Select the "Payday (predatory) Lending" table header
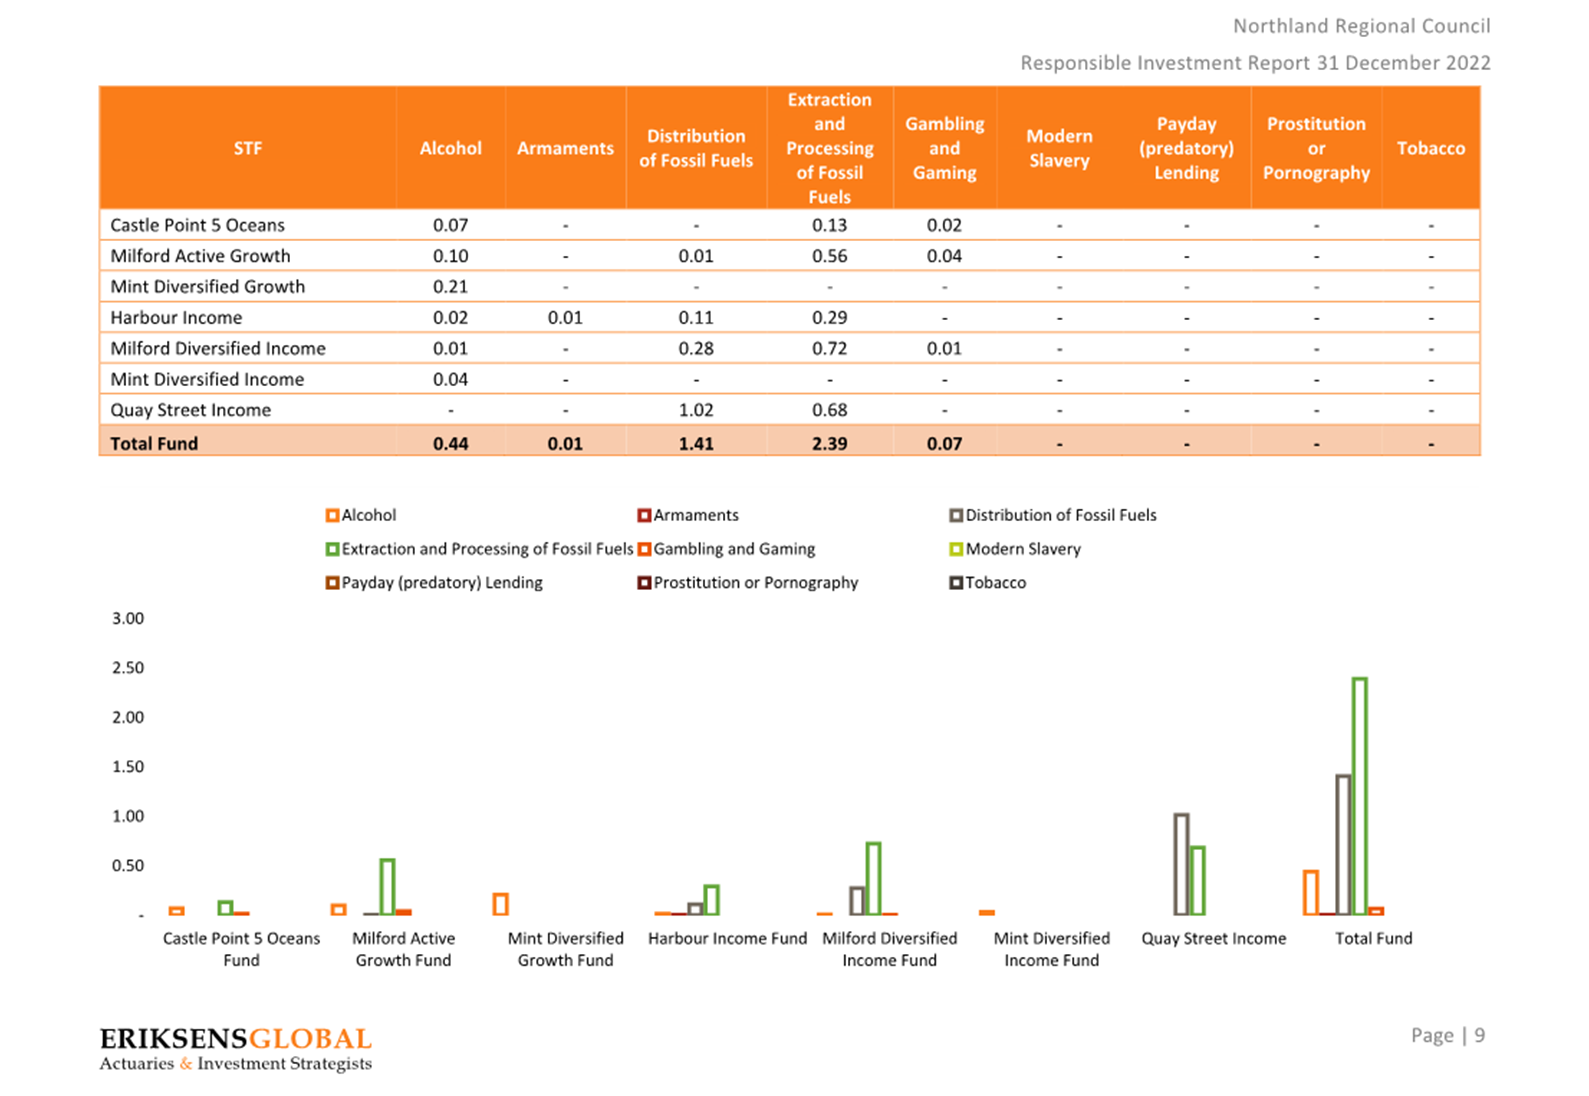This screenshot has width=1589, height=1096. pyautogui.click(x=1186, y=148)
